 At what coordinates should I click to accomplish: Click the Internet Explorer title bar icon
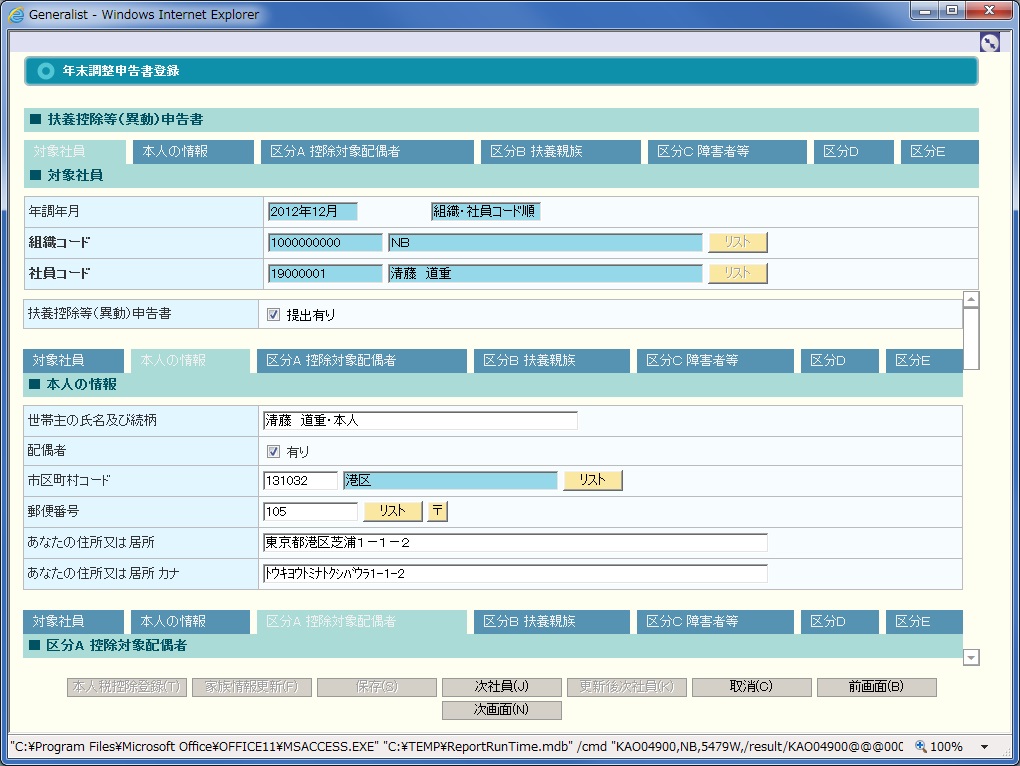coord(16,14)
